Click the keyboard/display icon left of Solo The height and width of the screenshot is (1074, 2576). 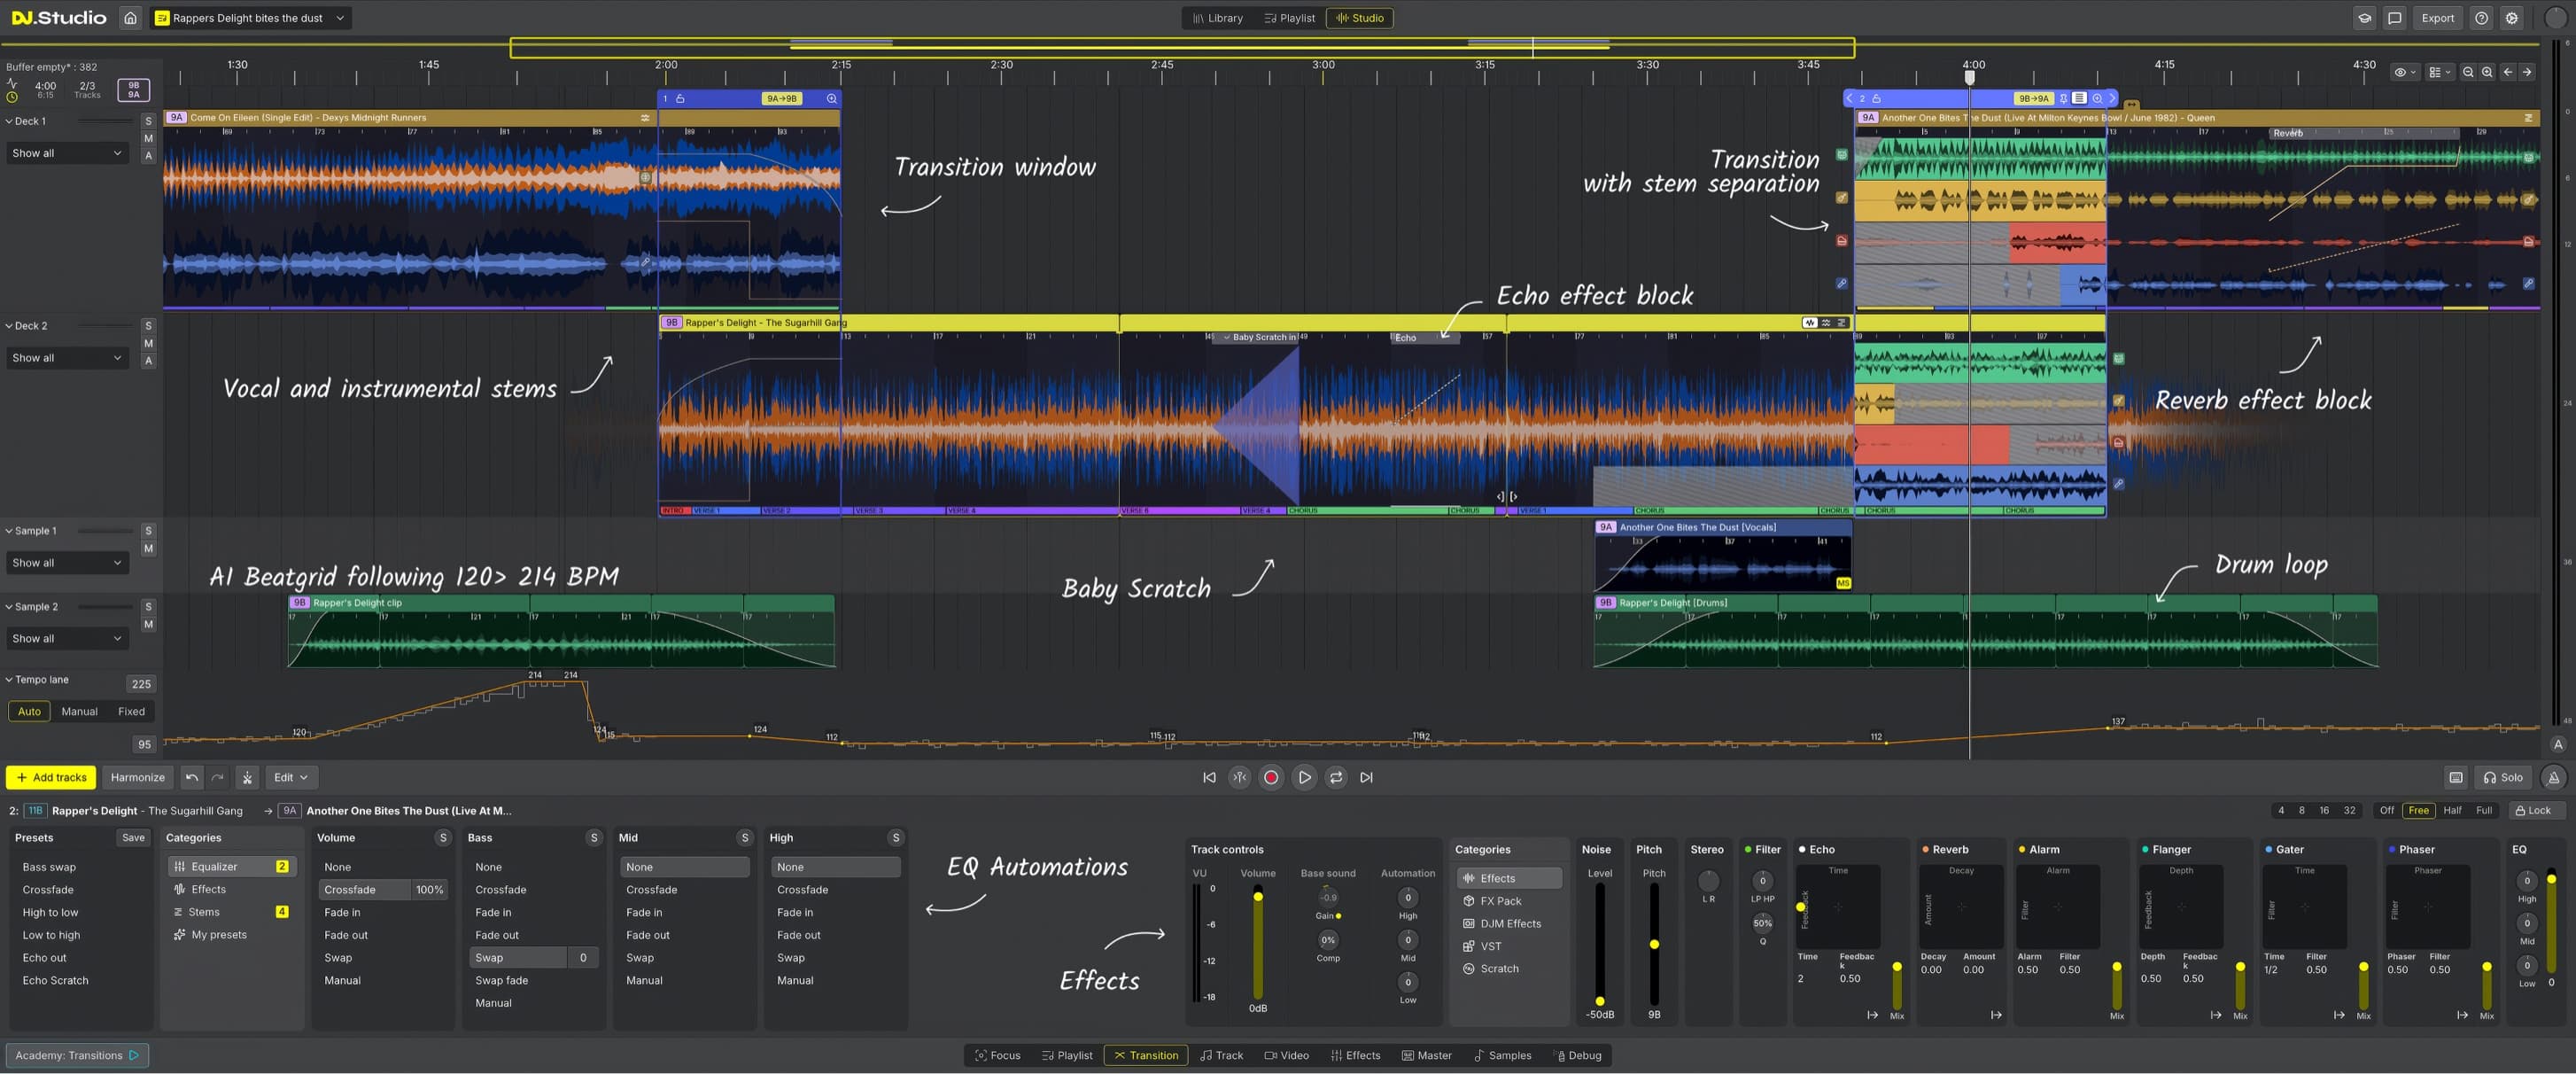click(x=2456, y=778)
